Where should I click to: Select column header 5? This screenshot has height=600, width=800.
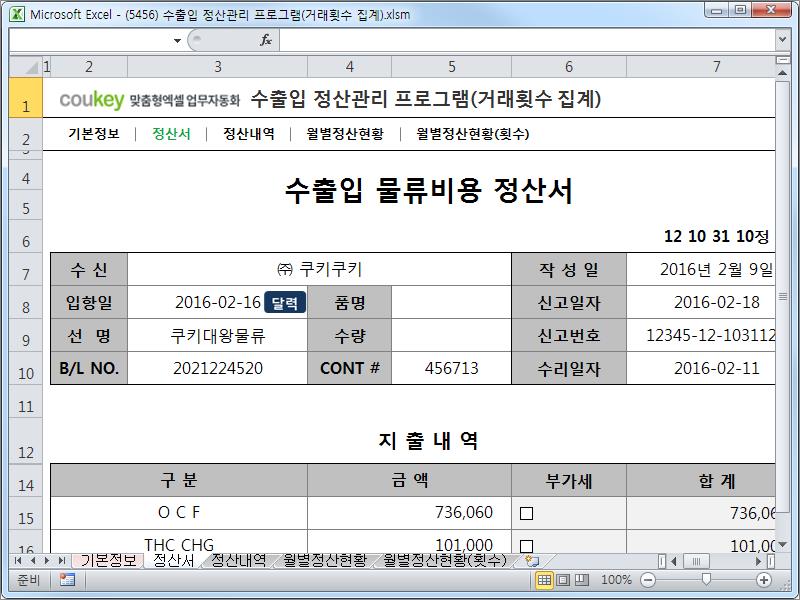[x=452, y=67]
